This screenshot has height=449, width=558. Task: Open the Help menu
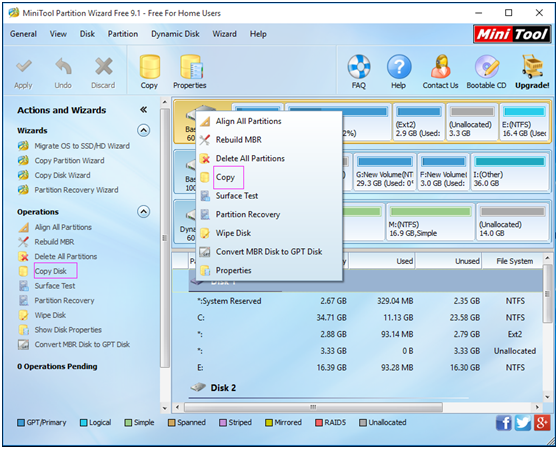tap(258, 34)
